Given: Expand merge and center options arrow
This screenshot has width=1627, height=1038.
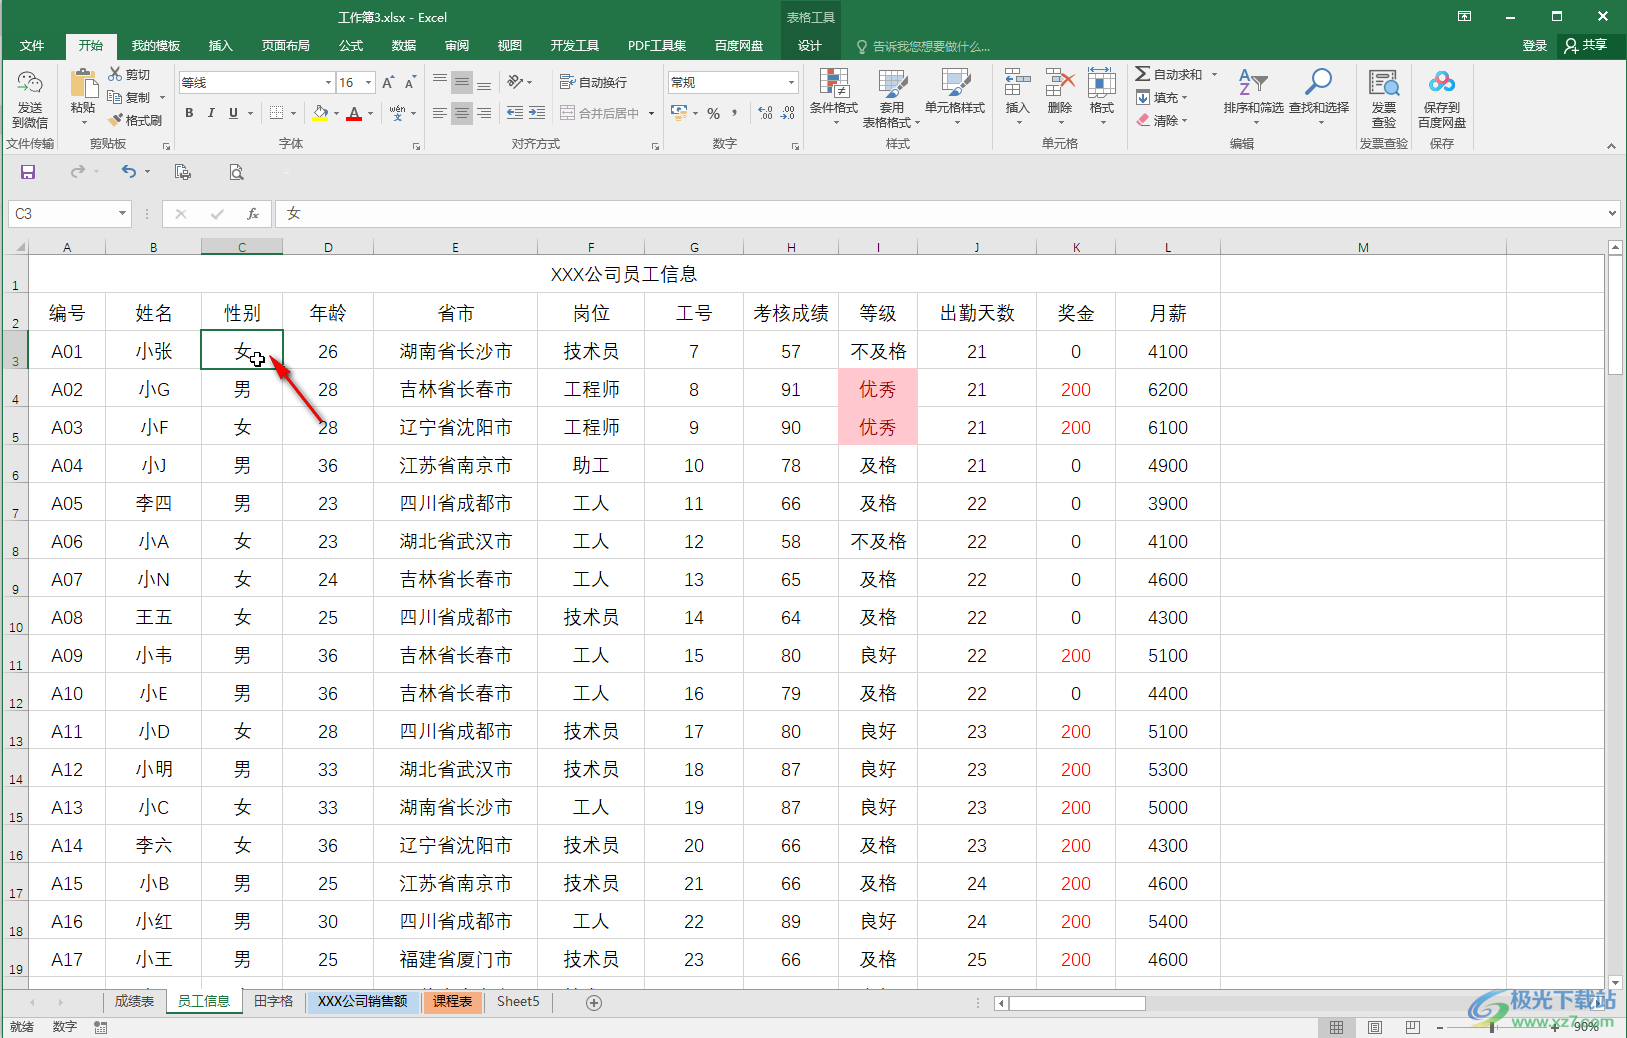Looking at the screenshot, I should (651, 114).
